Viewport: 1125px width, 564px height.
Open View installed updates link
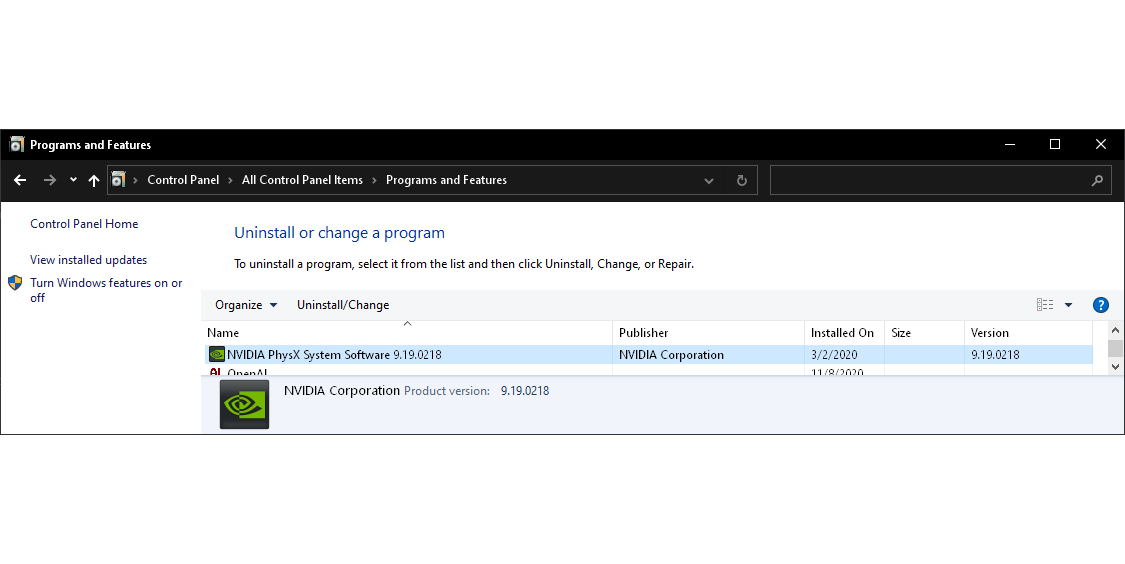88,260
